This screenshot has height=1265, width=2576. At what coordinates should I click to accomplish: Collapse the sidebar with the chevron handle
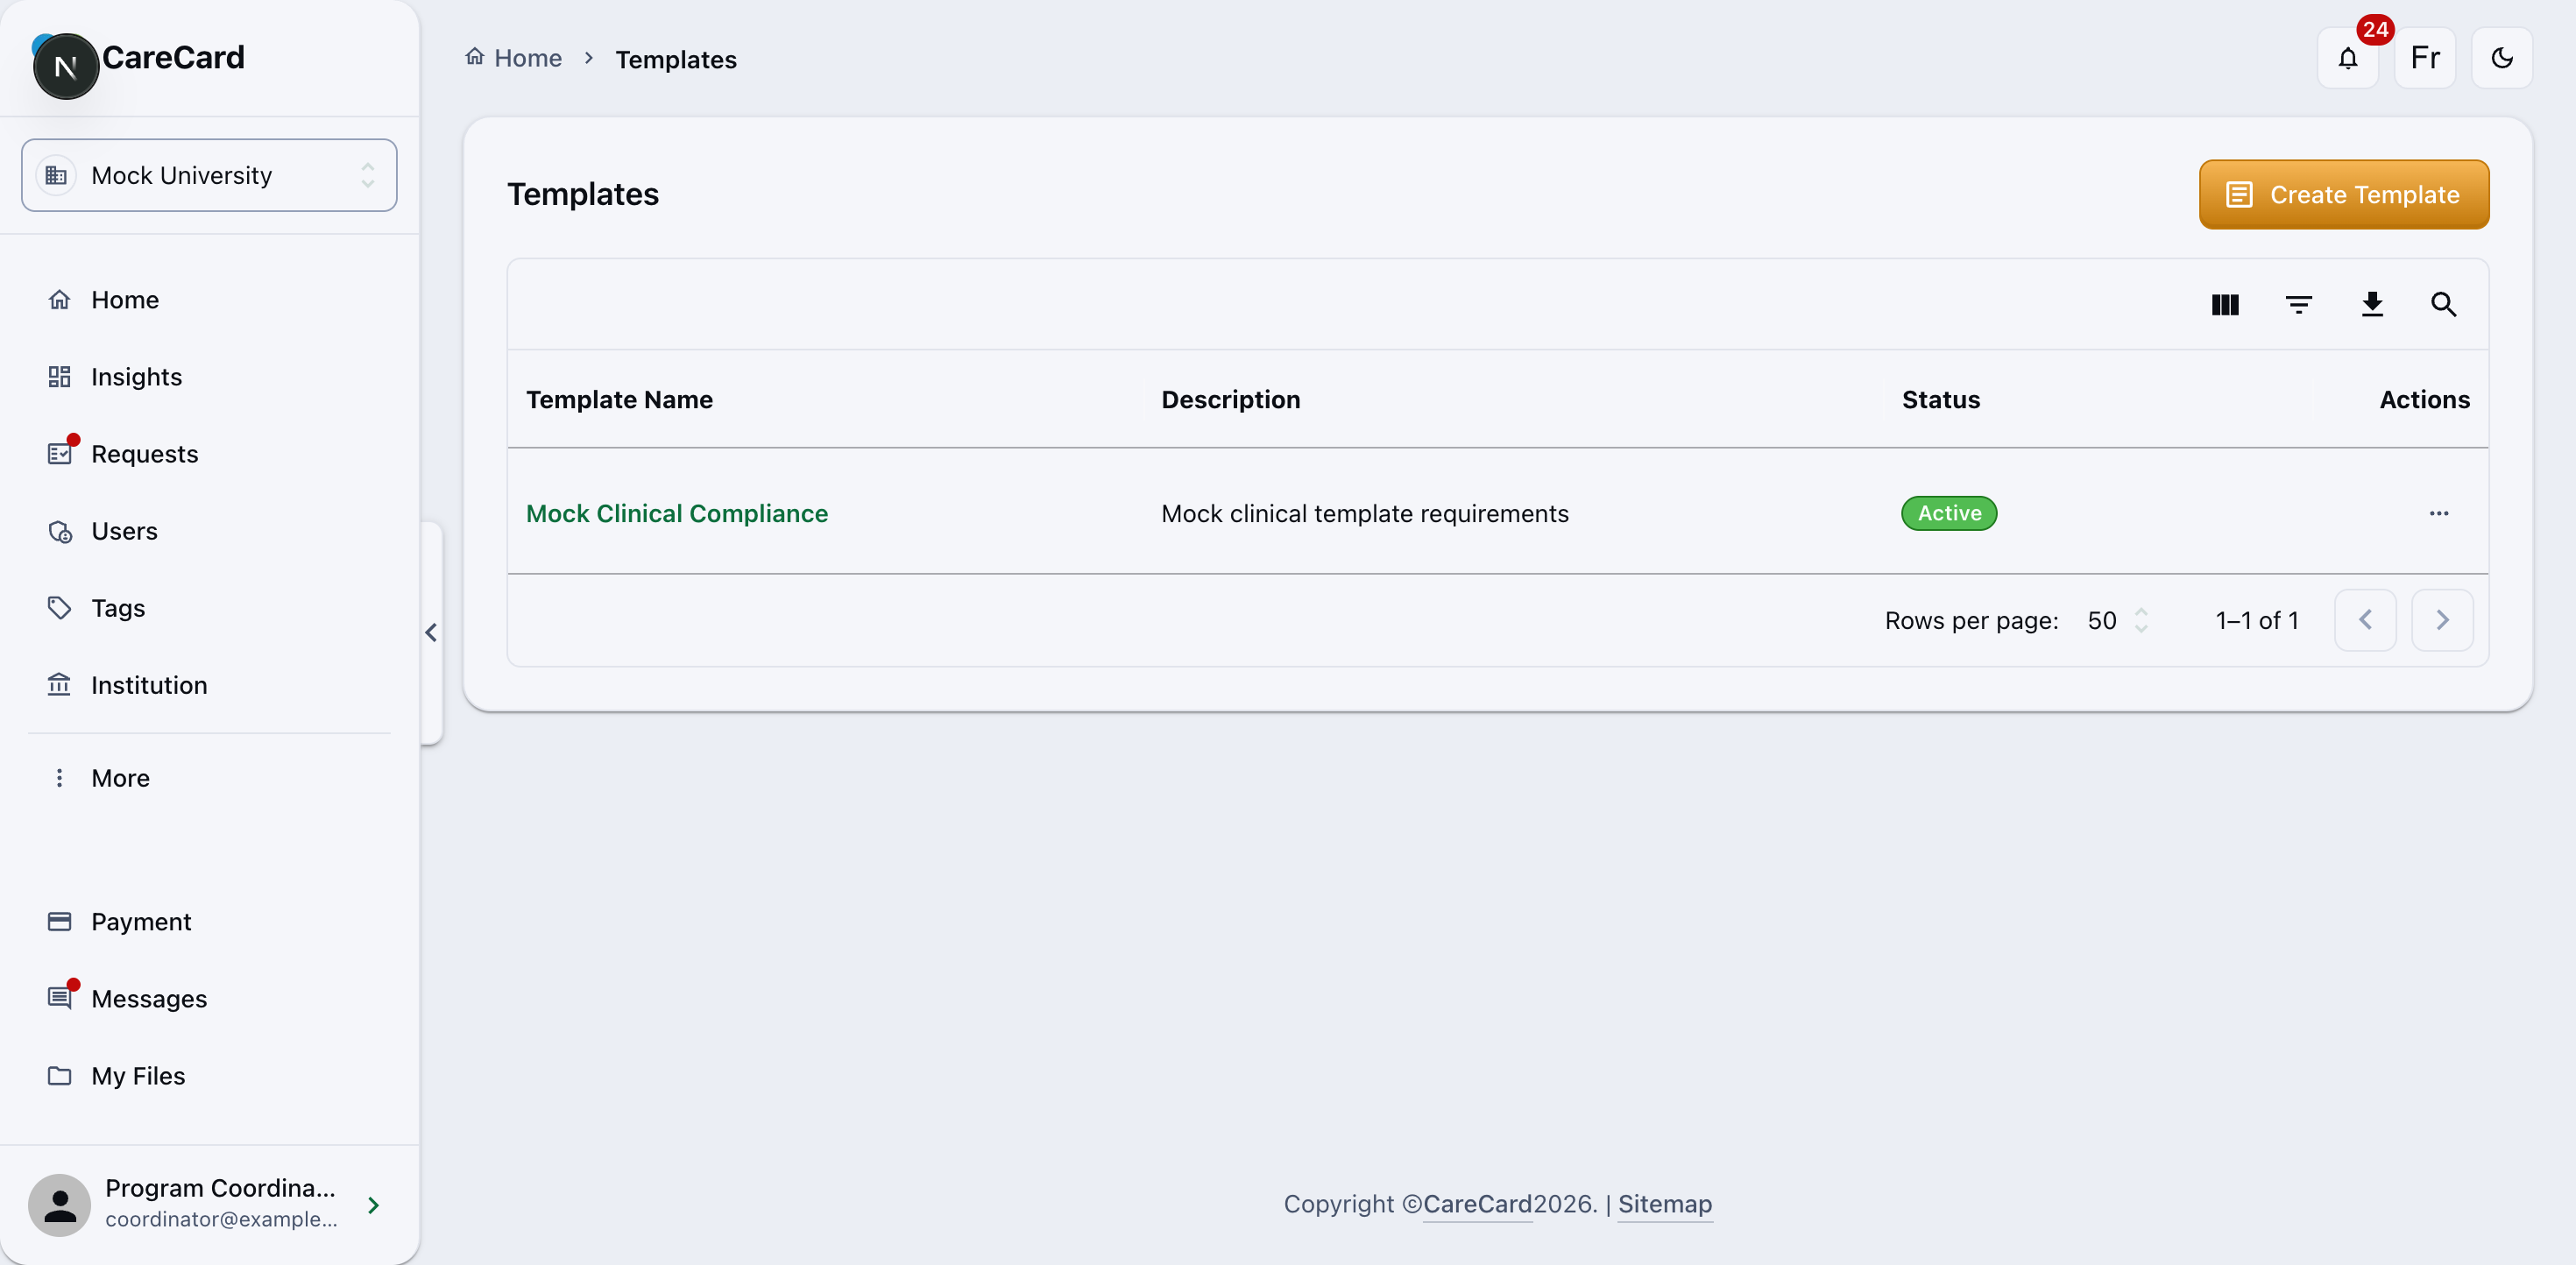coord(431,632)
